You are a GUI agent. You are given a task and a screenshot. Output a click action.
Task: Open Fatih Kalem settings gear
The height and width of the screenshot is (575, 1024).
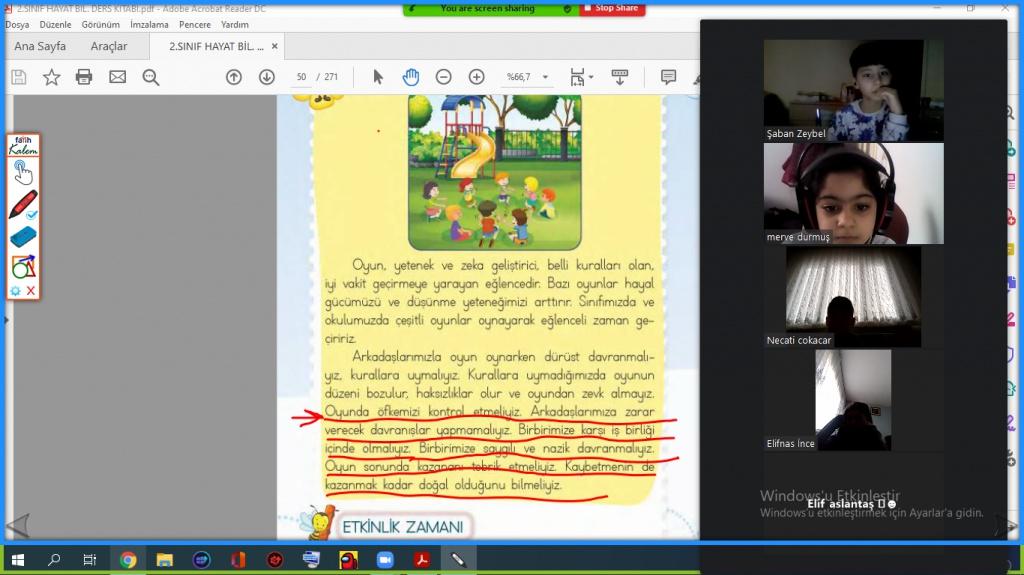16,291
